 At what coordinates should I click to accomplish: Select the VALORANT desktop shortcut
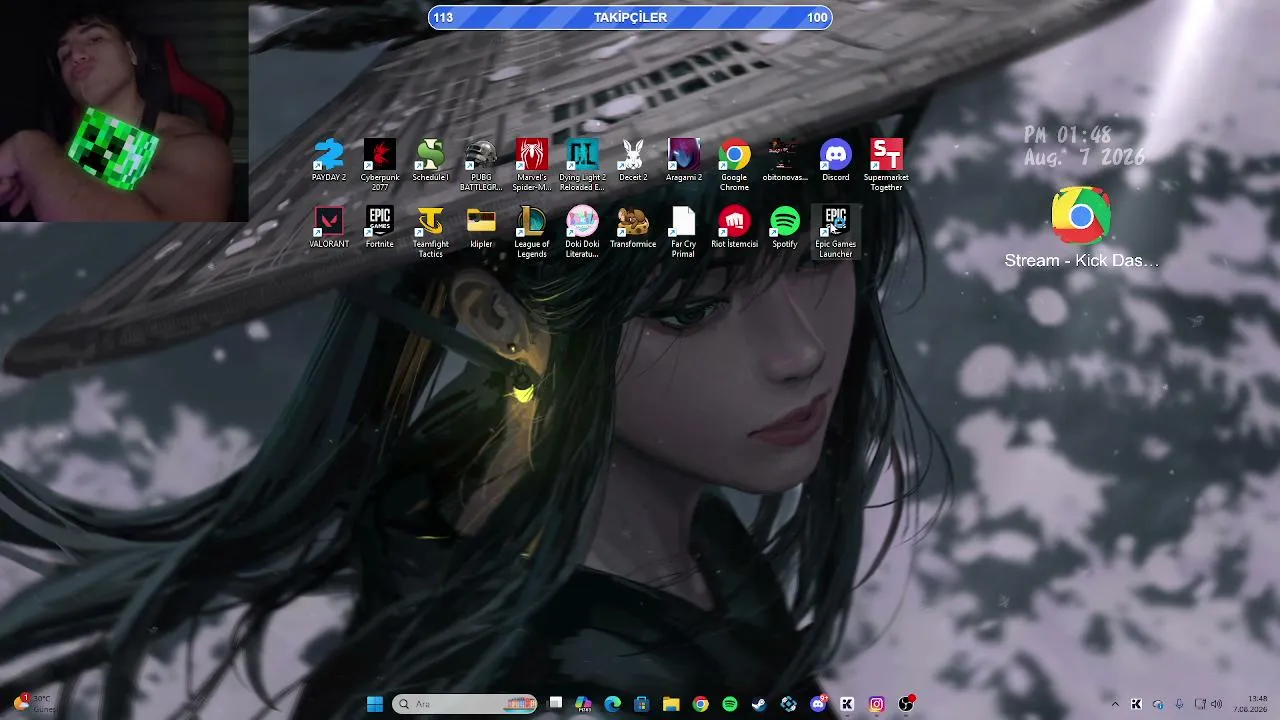[x=329, y=227]
